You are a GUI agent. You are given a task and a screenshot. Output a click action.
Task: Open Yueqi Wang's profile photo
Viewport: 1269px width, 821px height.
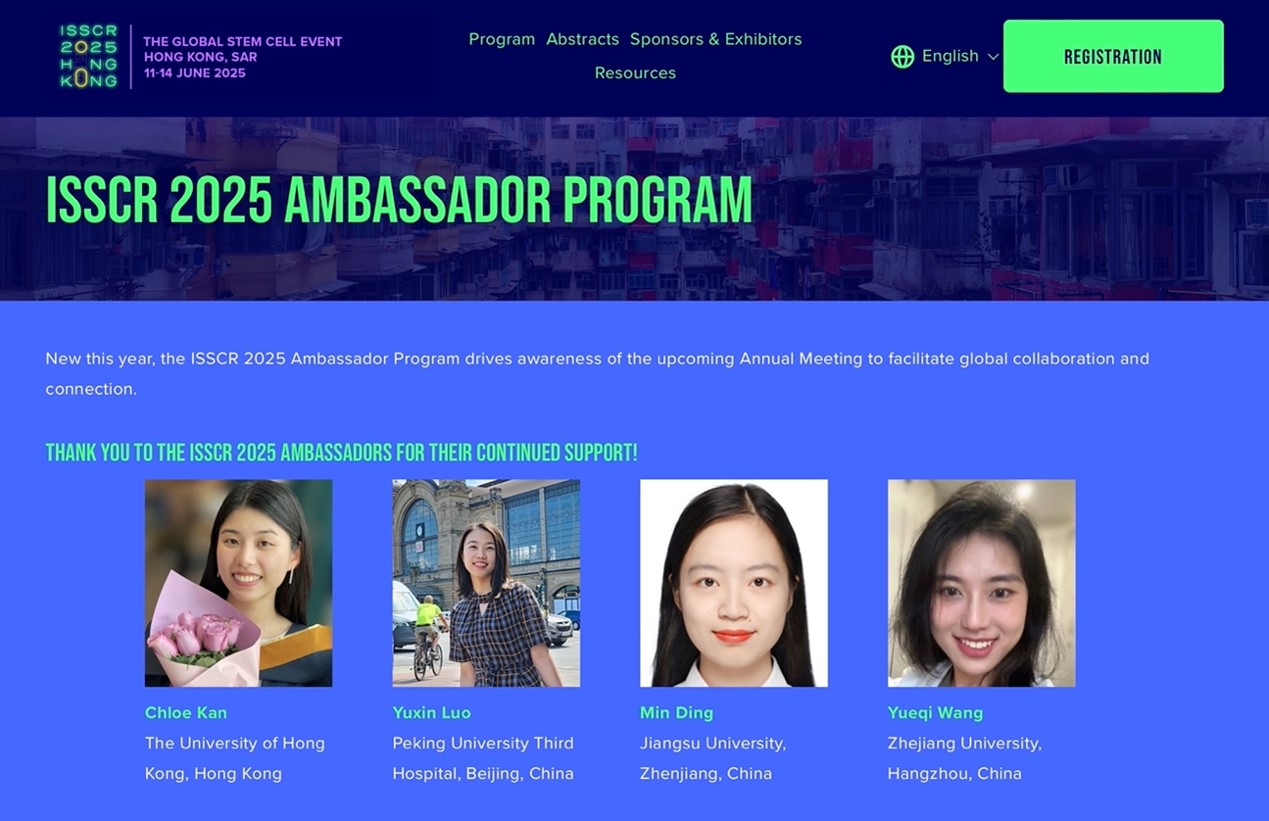[x=981, y=583]
